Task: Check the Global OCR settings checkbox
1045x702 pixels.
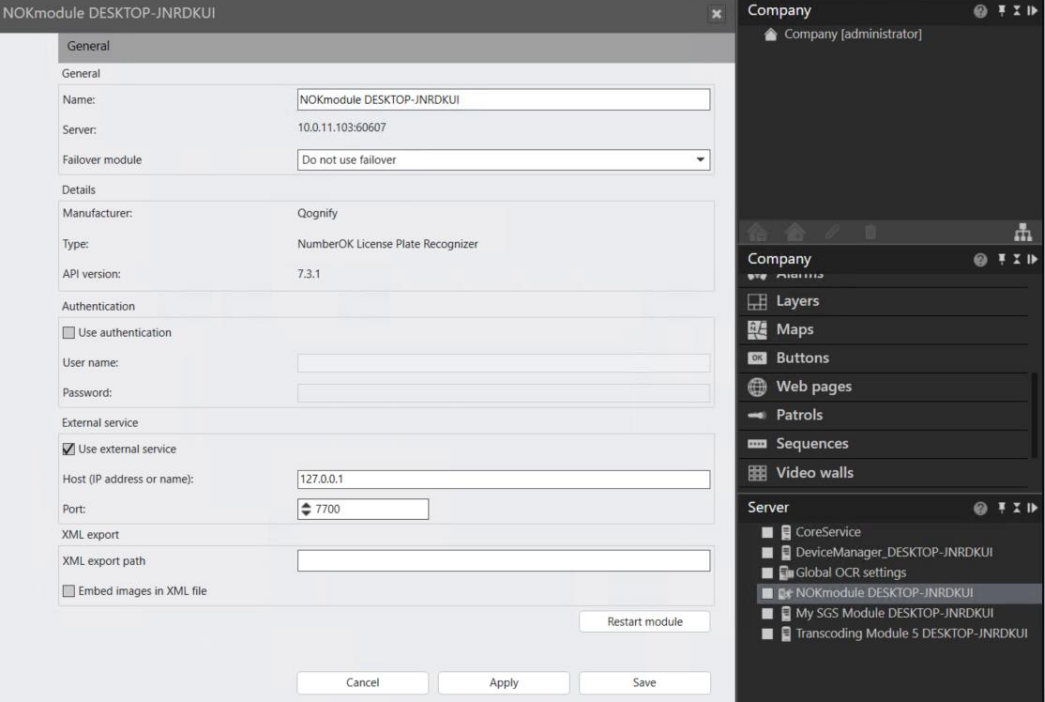Action: click(767, 573)
